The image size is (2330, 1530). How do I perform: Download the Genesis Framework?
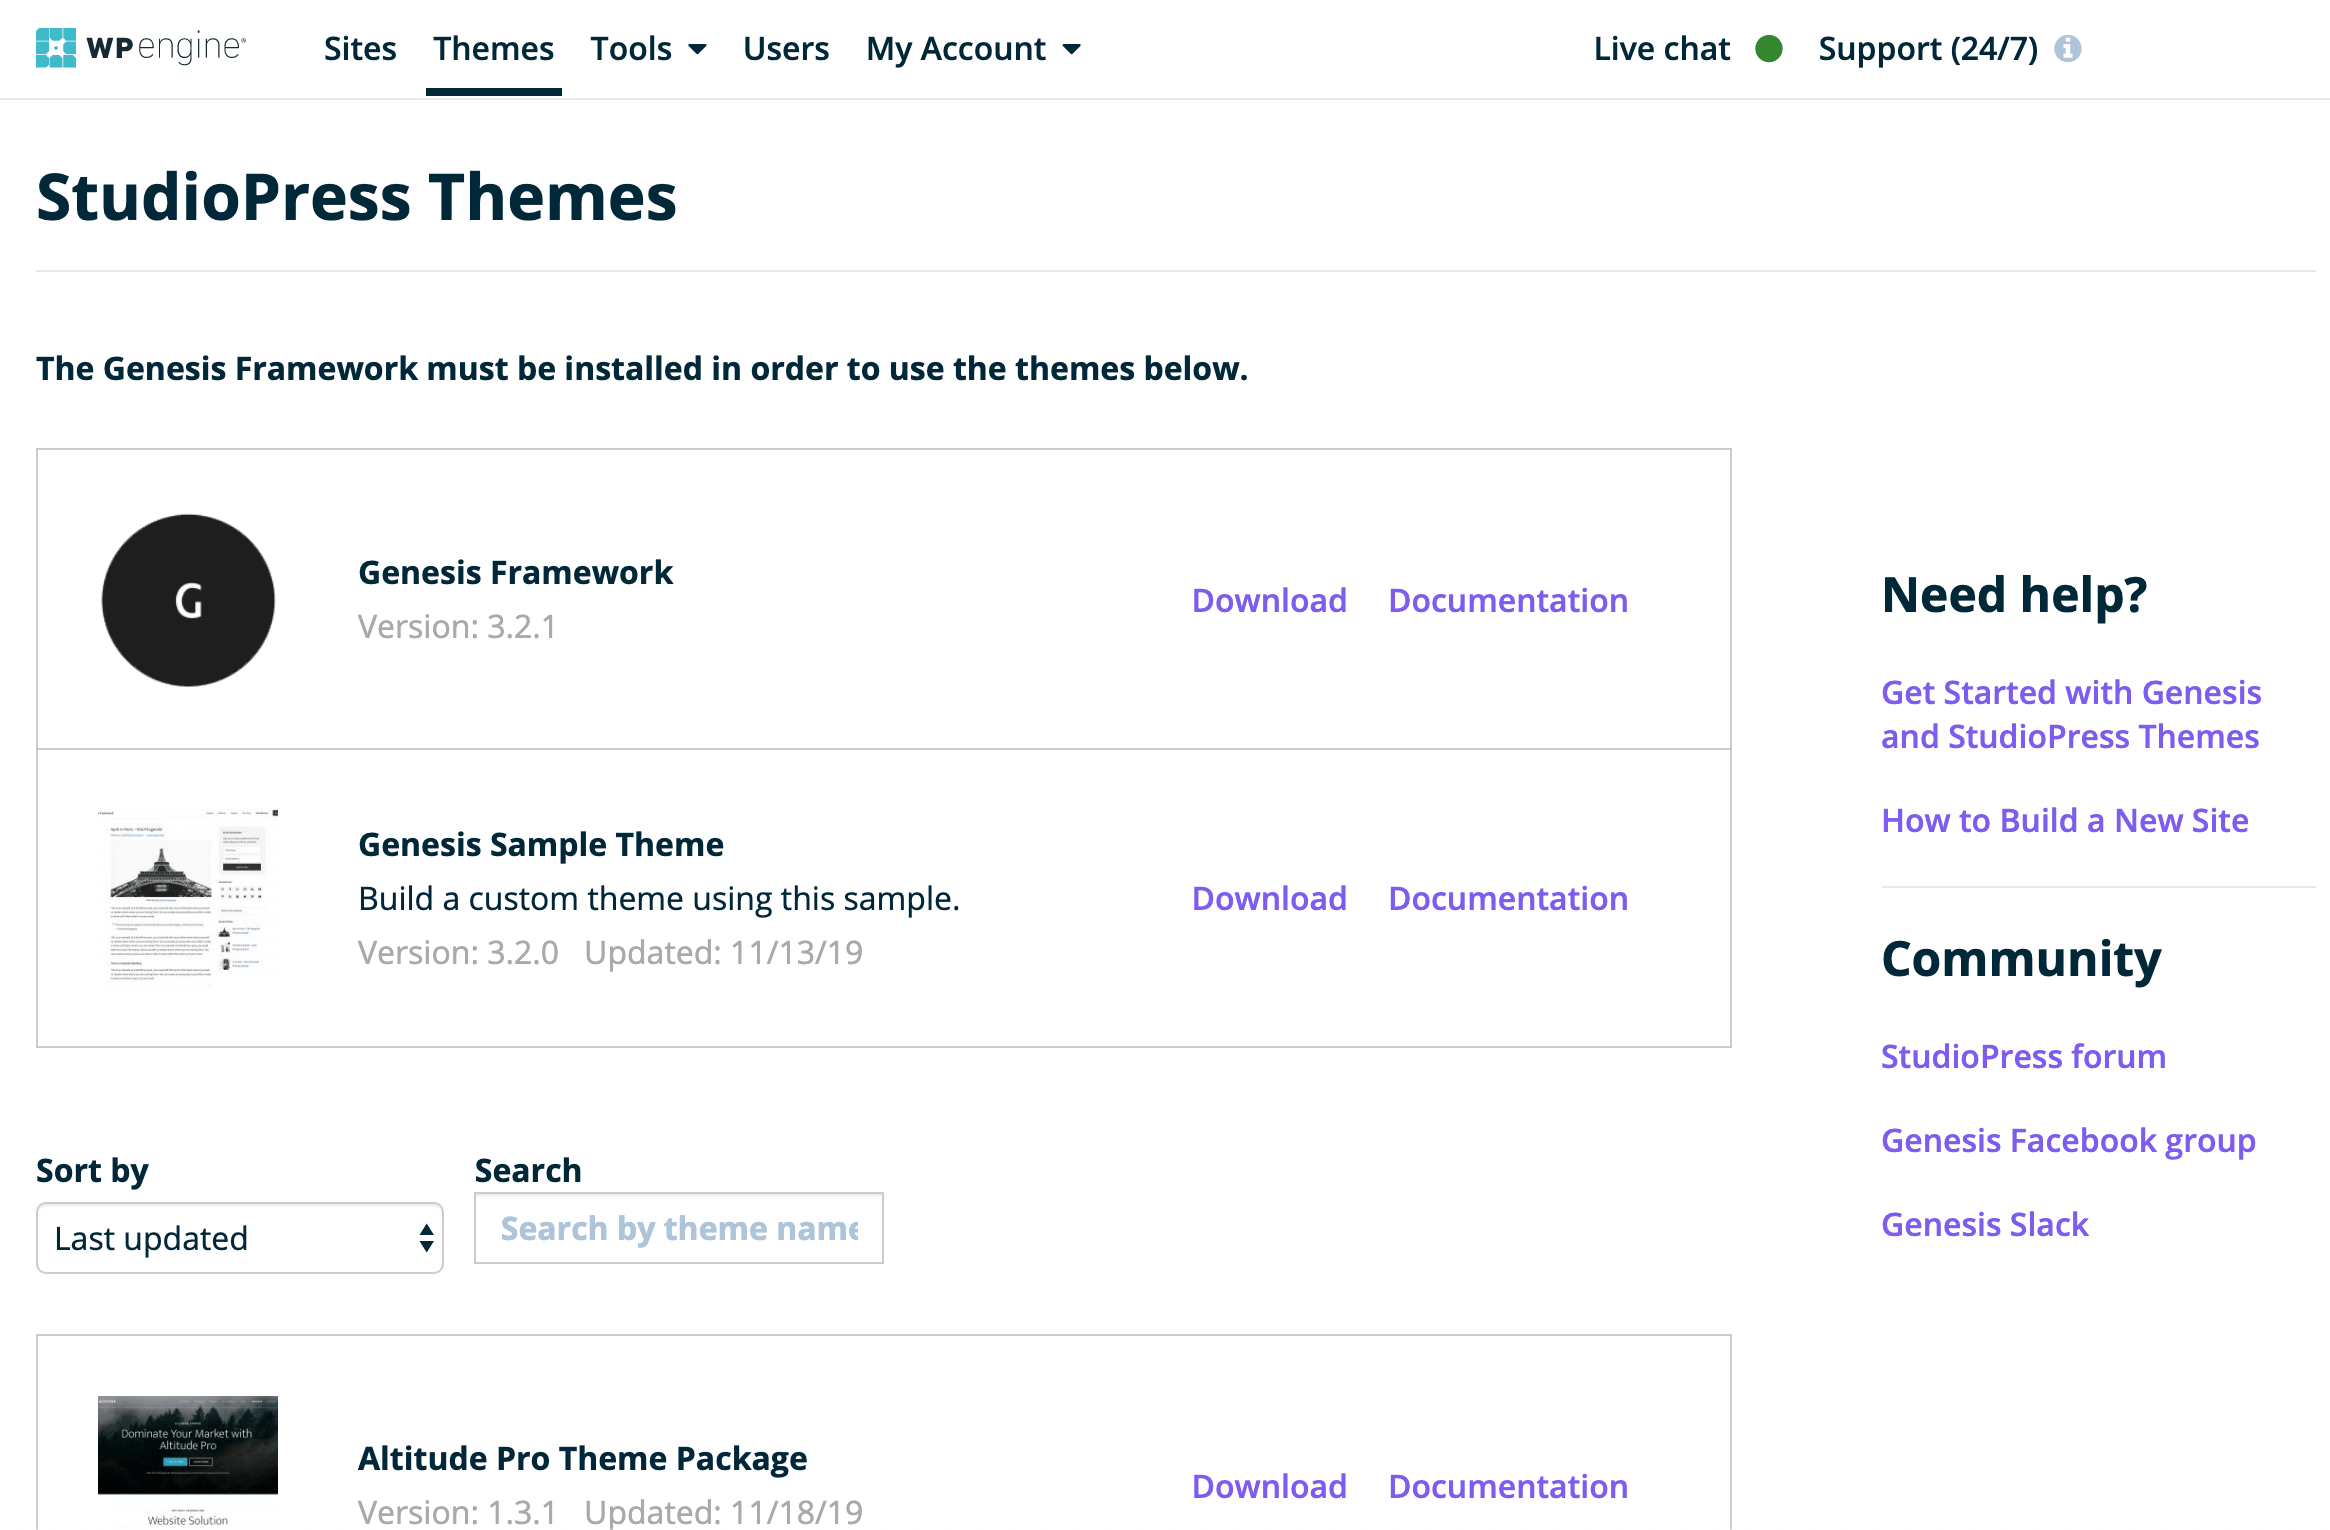point(1269,600)
